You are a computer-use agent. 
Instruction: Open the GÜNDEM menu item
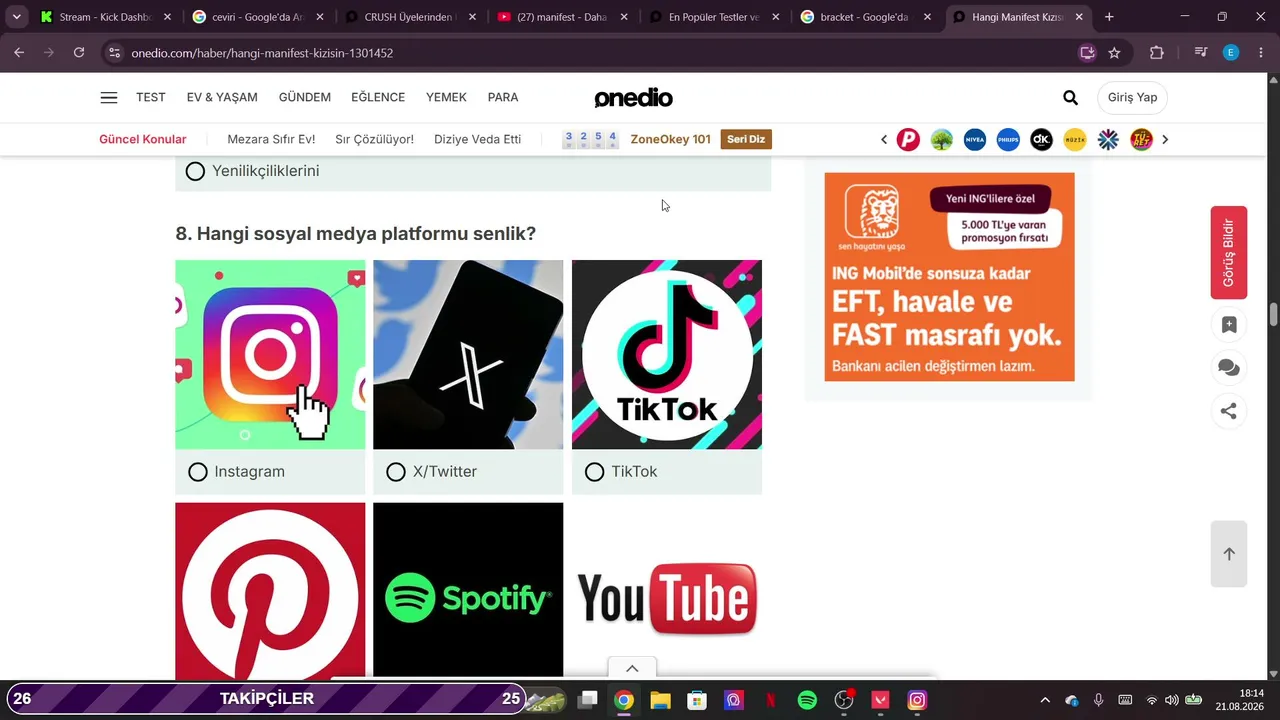tap(305, 97)
